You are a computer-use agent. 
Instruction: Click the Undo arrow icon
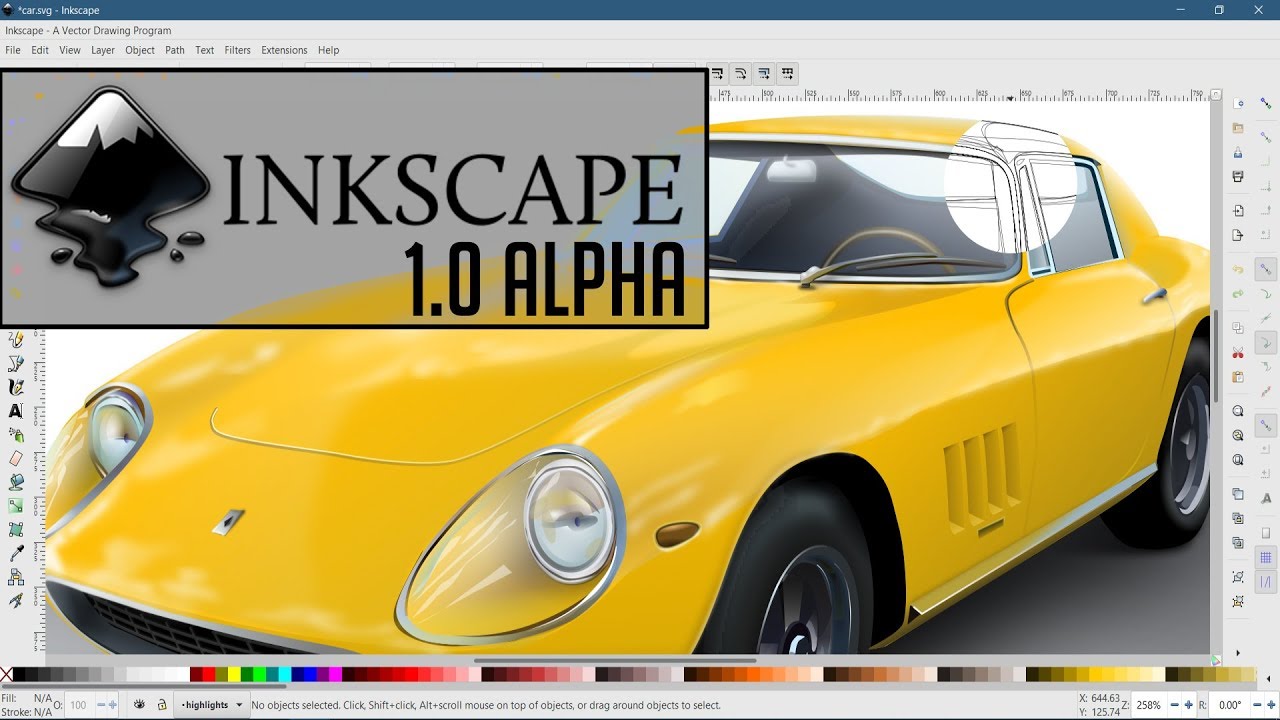tap(1238, 268)
